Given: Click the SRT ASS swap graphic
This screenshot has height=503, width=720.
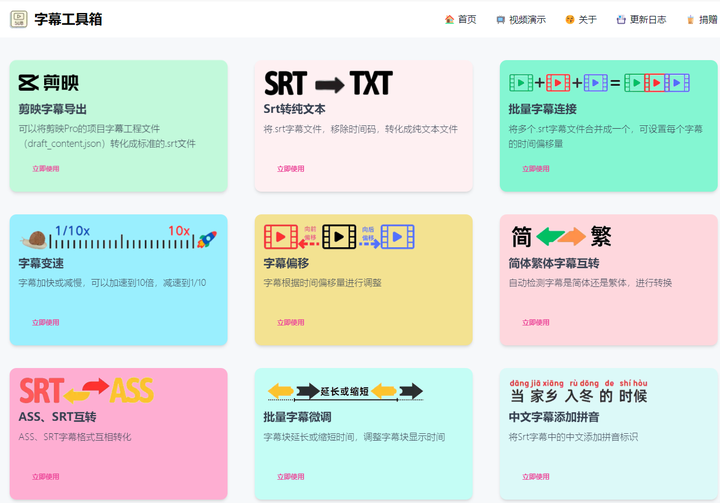Looking at the screenshot, I should [86, 390].
